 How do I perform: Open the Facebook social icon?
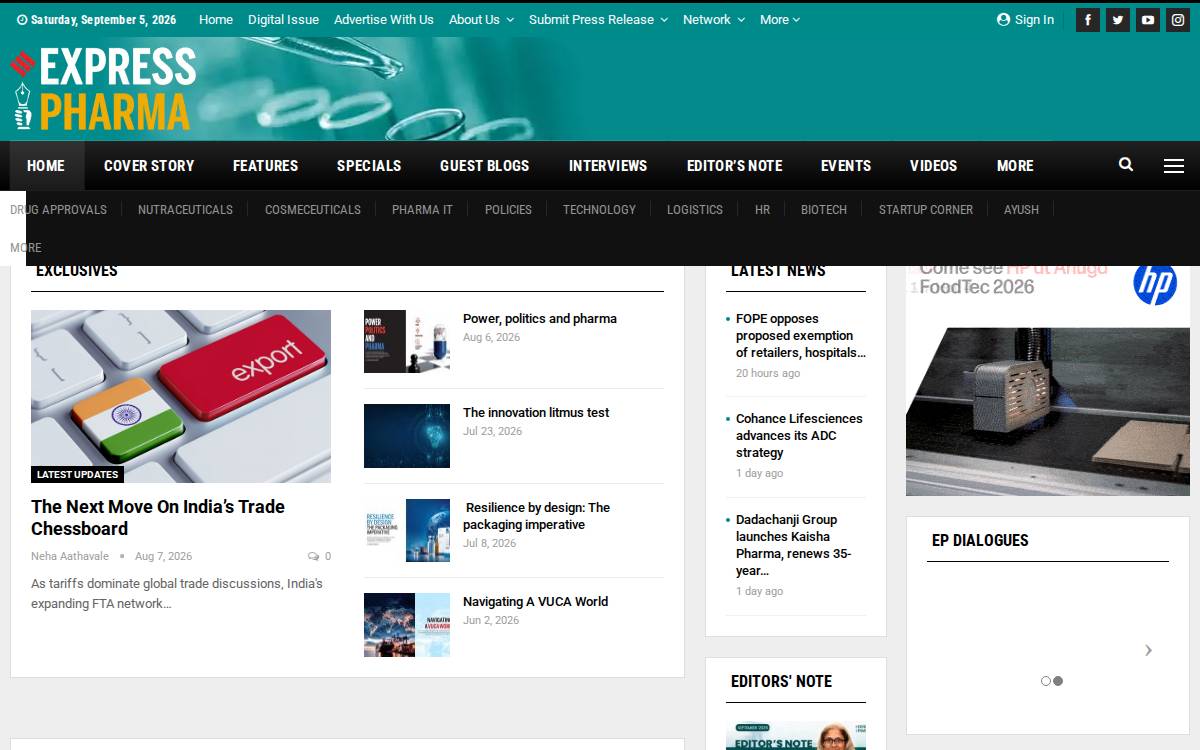coord(1087,20)
